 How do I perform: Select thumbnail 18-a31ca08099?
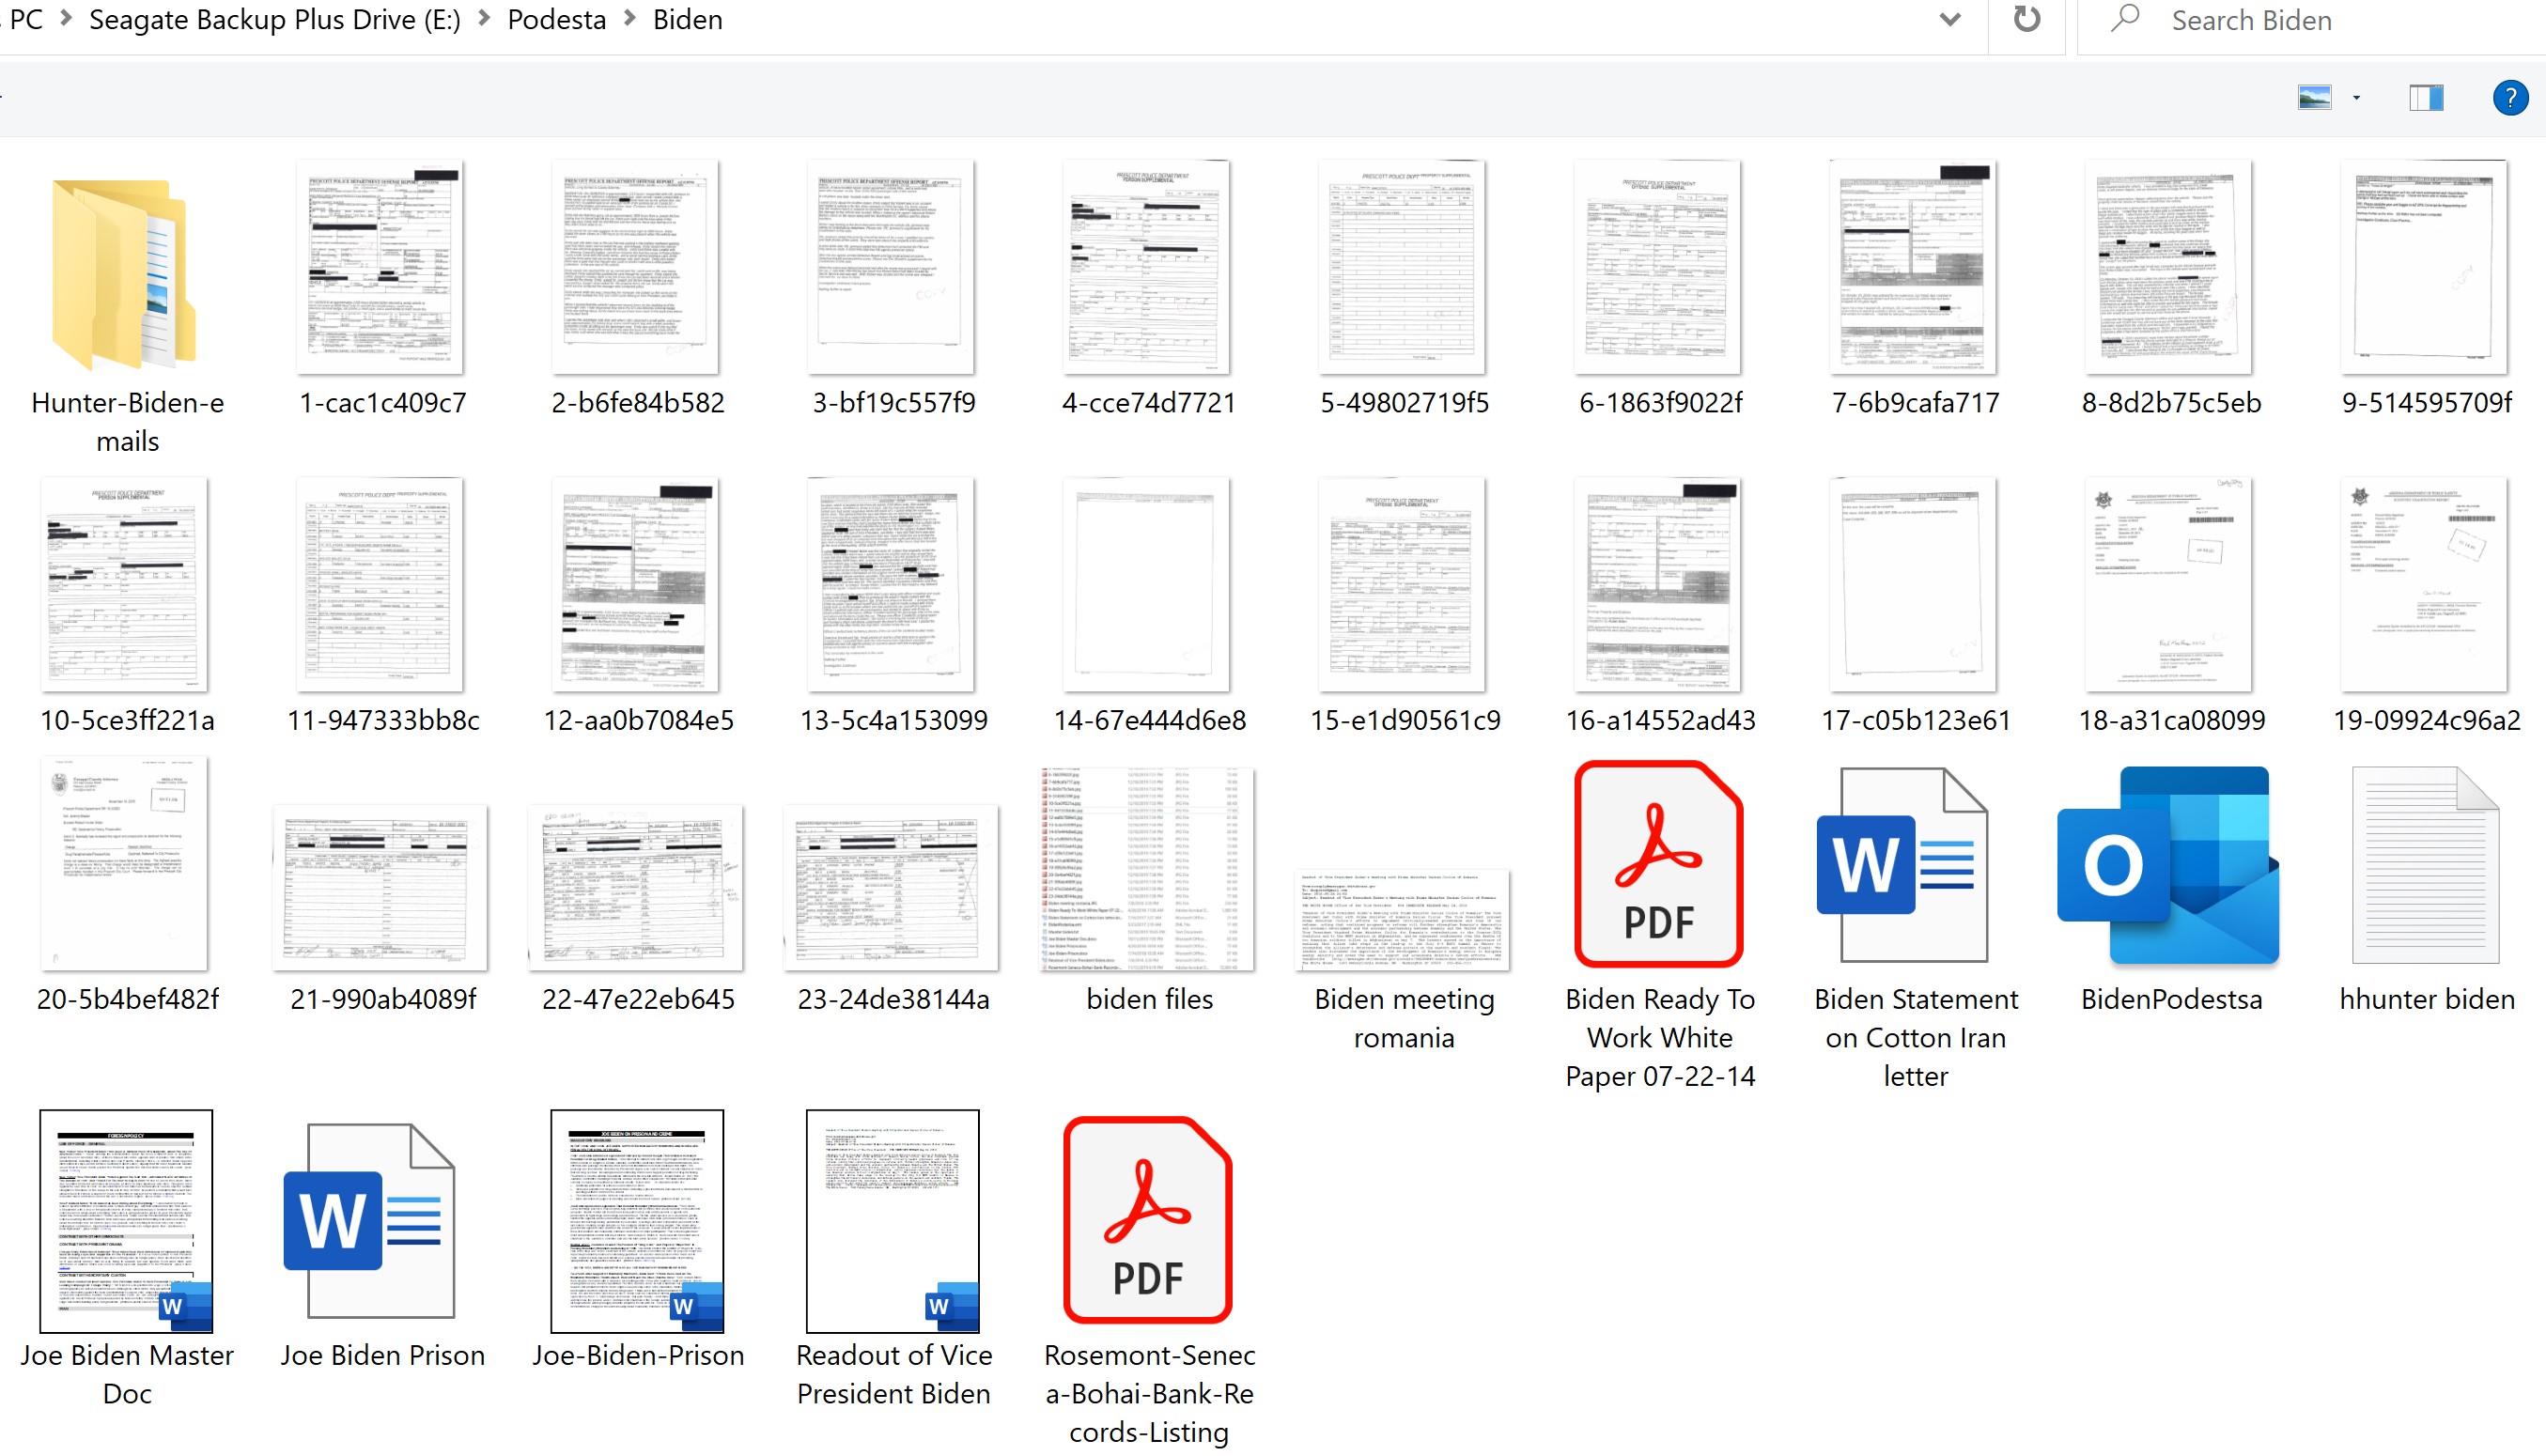2170,585
